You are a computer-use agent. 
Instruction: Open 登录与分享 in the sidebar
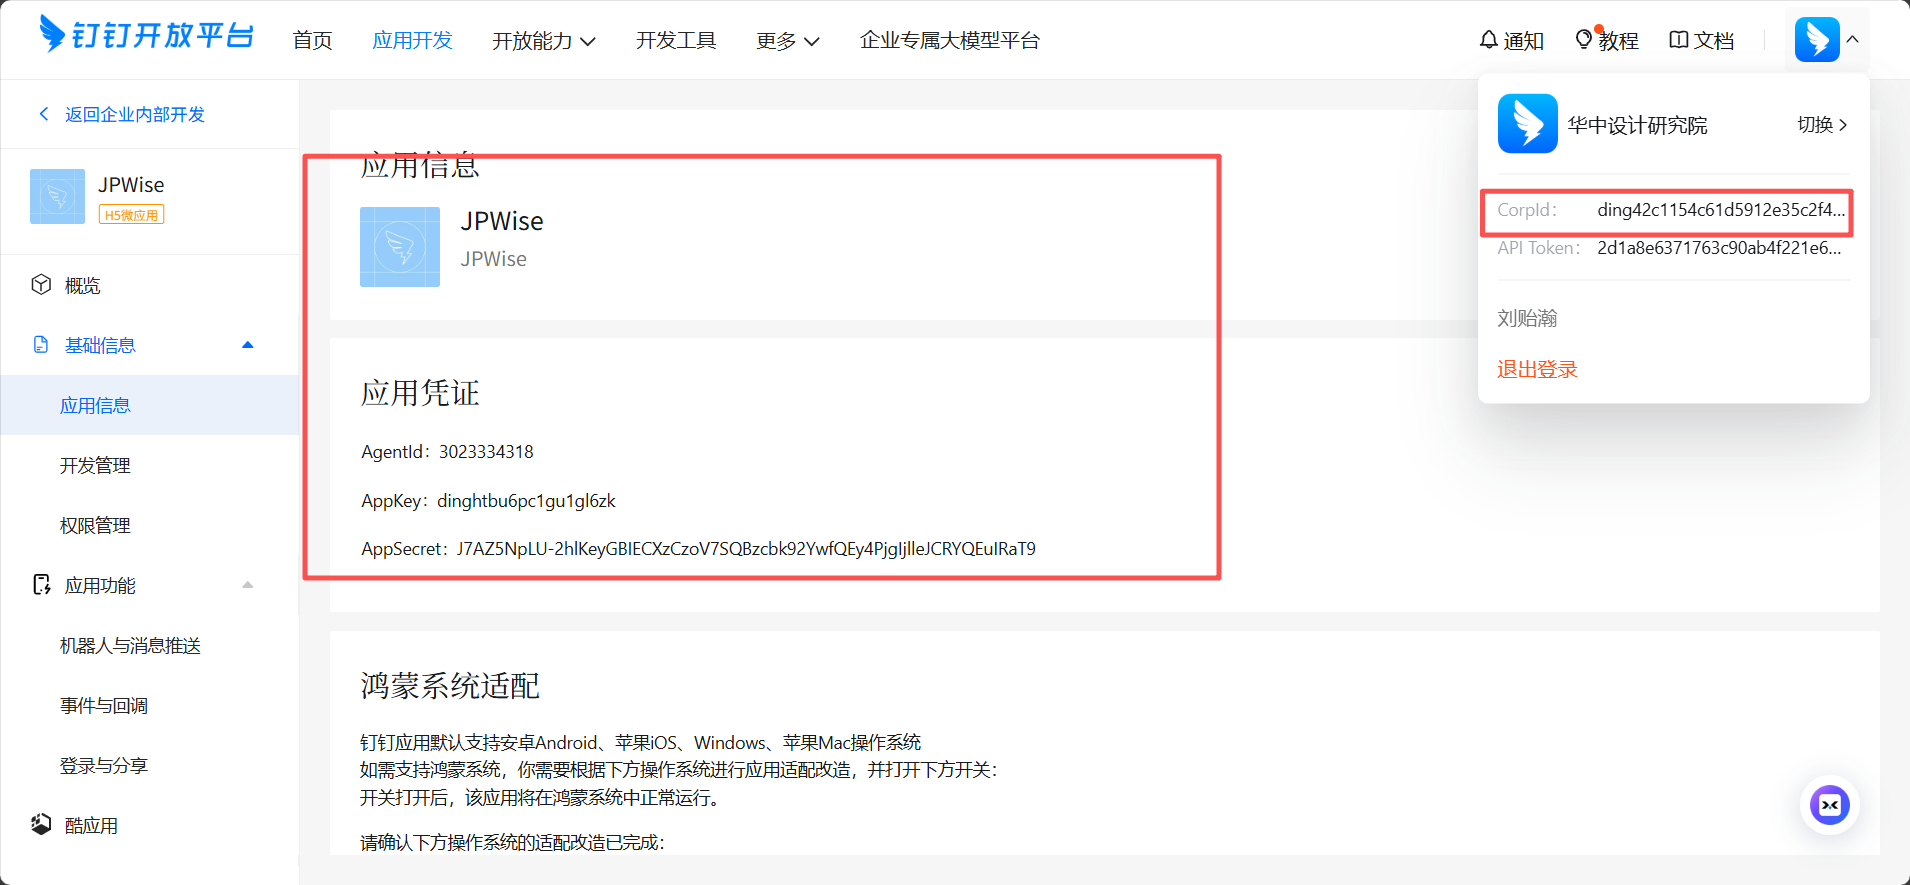(104, 765)
